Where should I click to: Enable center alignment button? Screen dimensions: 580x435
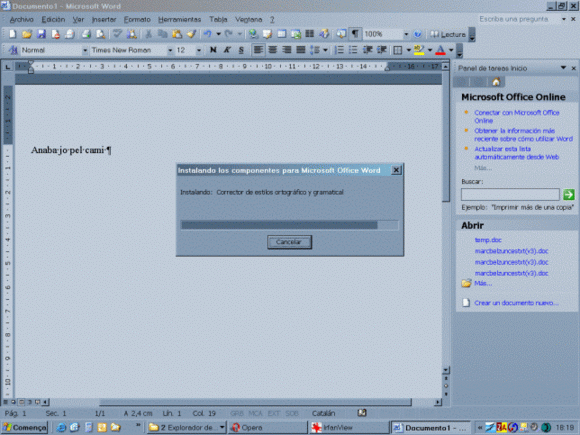(273, 50)
